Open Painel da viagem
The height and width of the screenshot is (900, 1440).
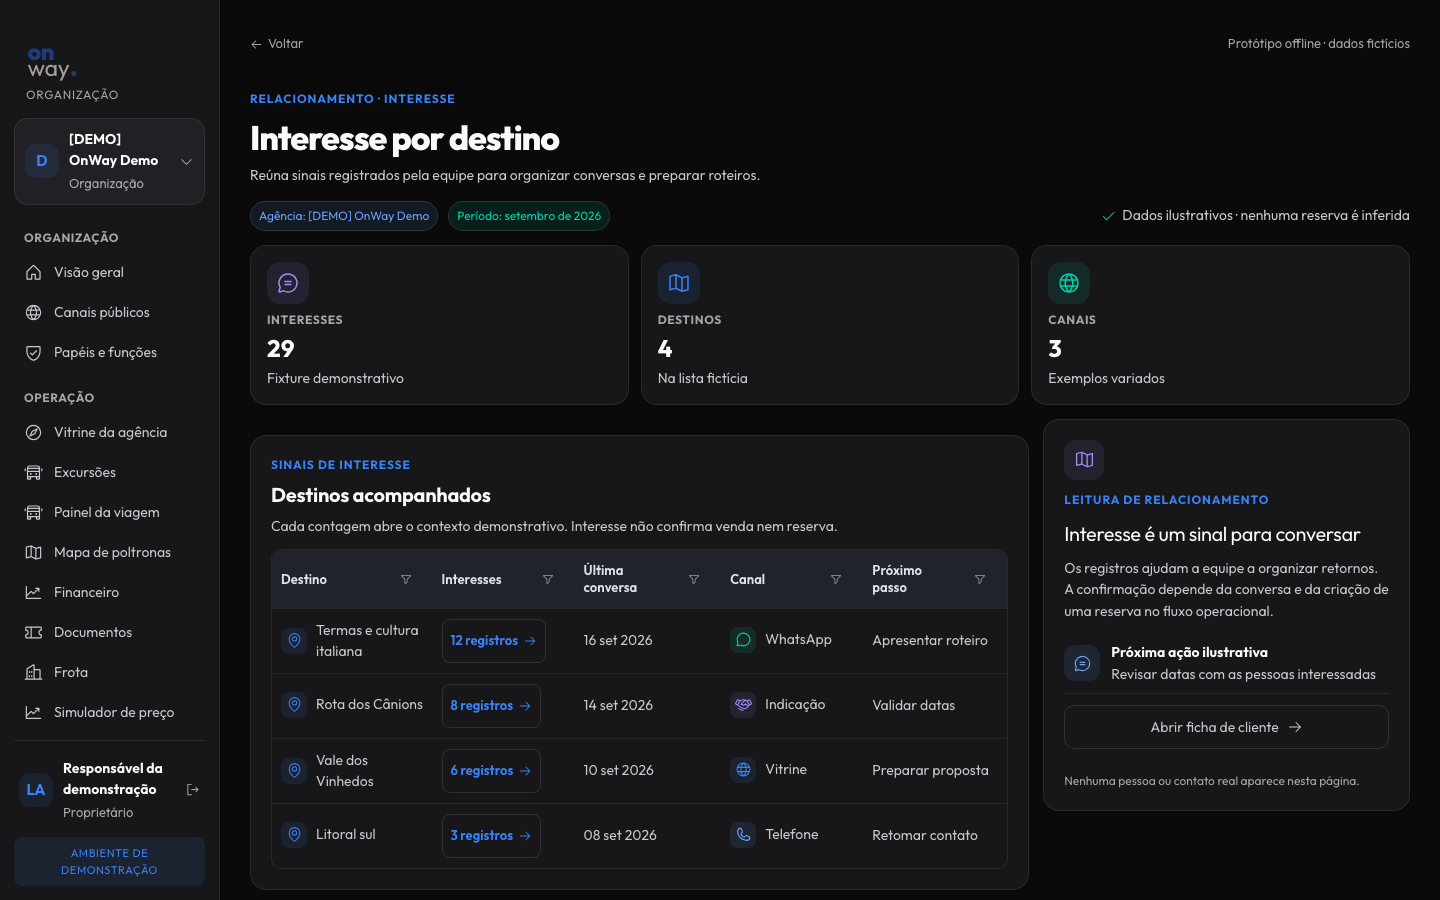[109, 512]
